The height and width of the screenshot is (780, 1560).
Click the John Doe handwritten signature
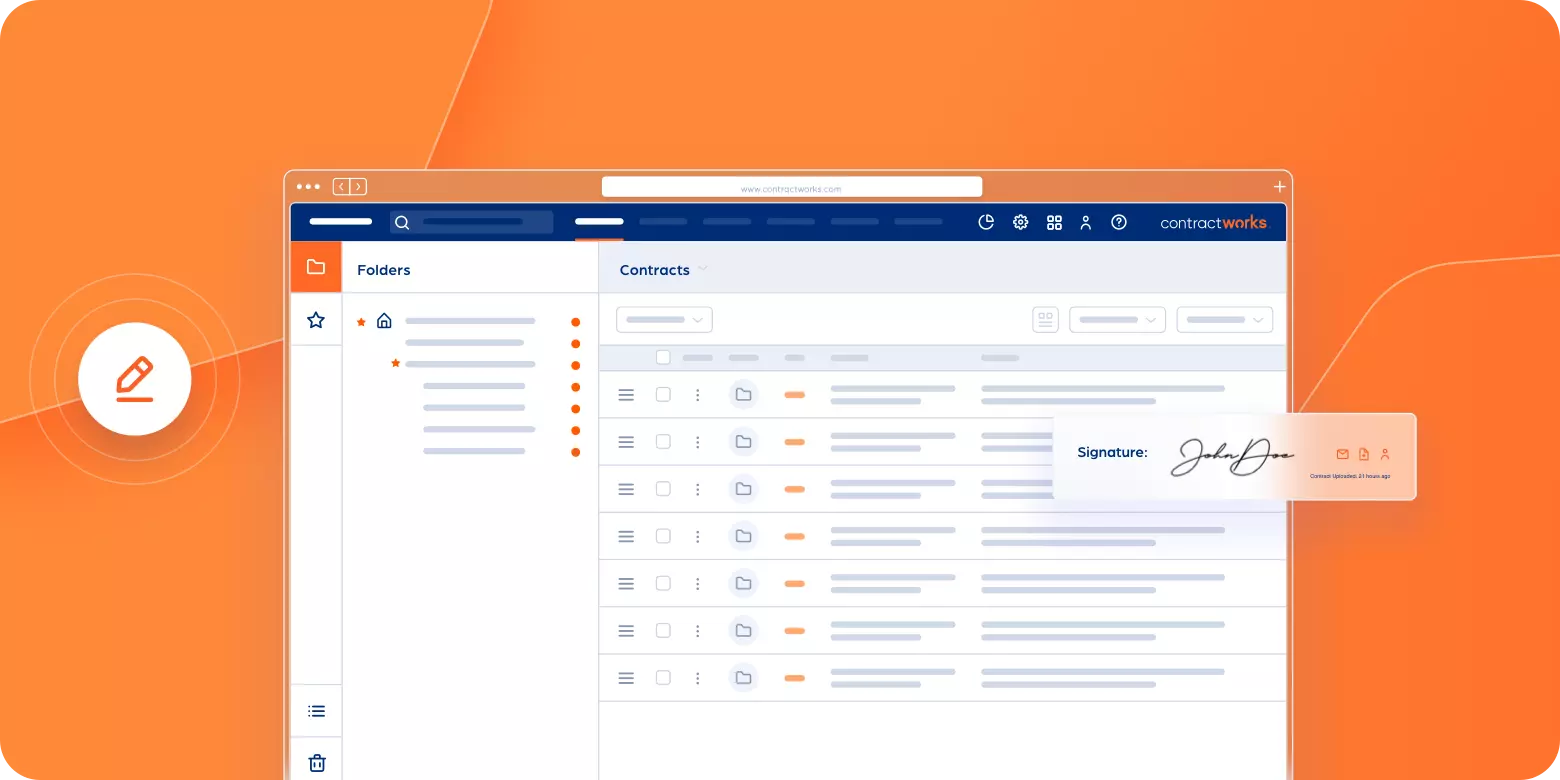(x=1232, y=457)
